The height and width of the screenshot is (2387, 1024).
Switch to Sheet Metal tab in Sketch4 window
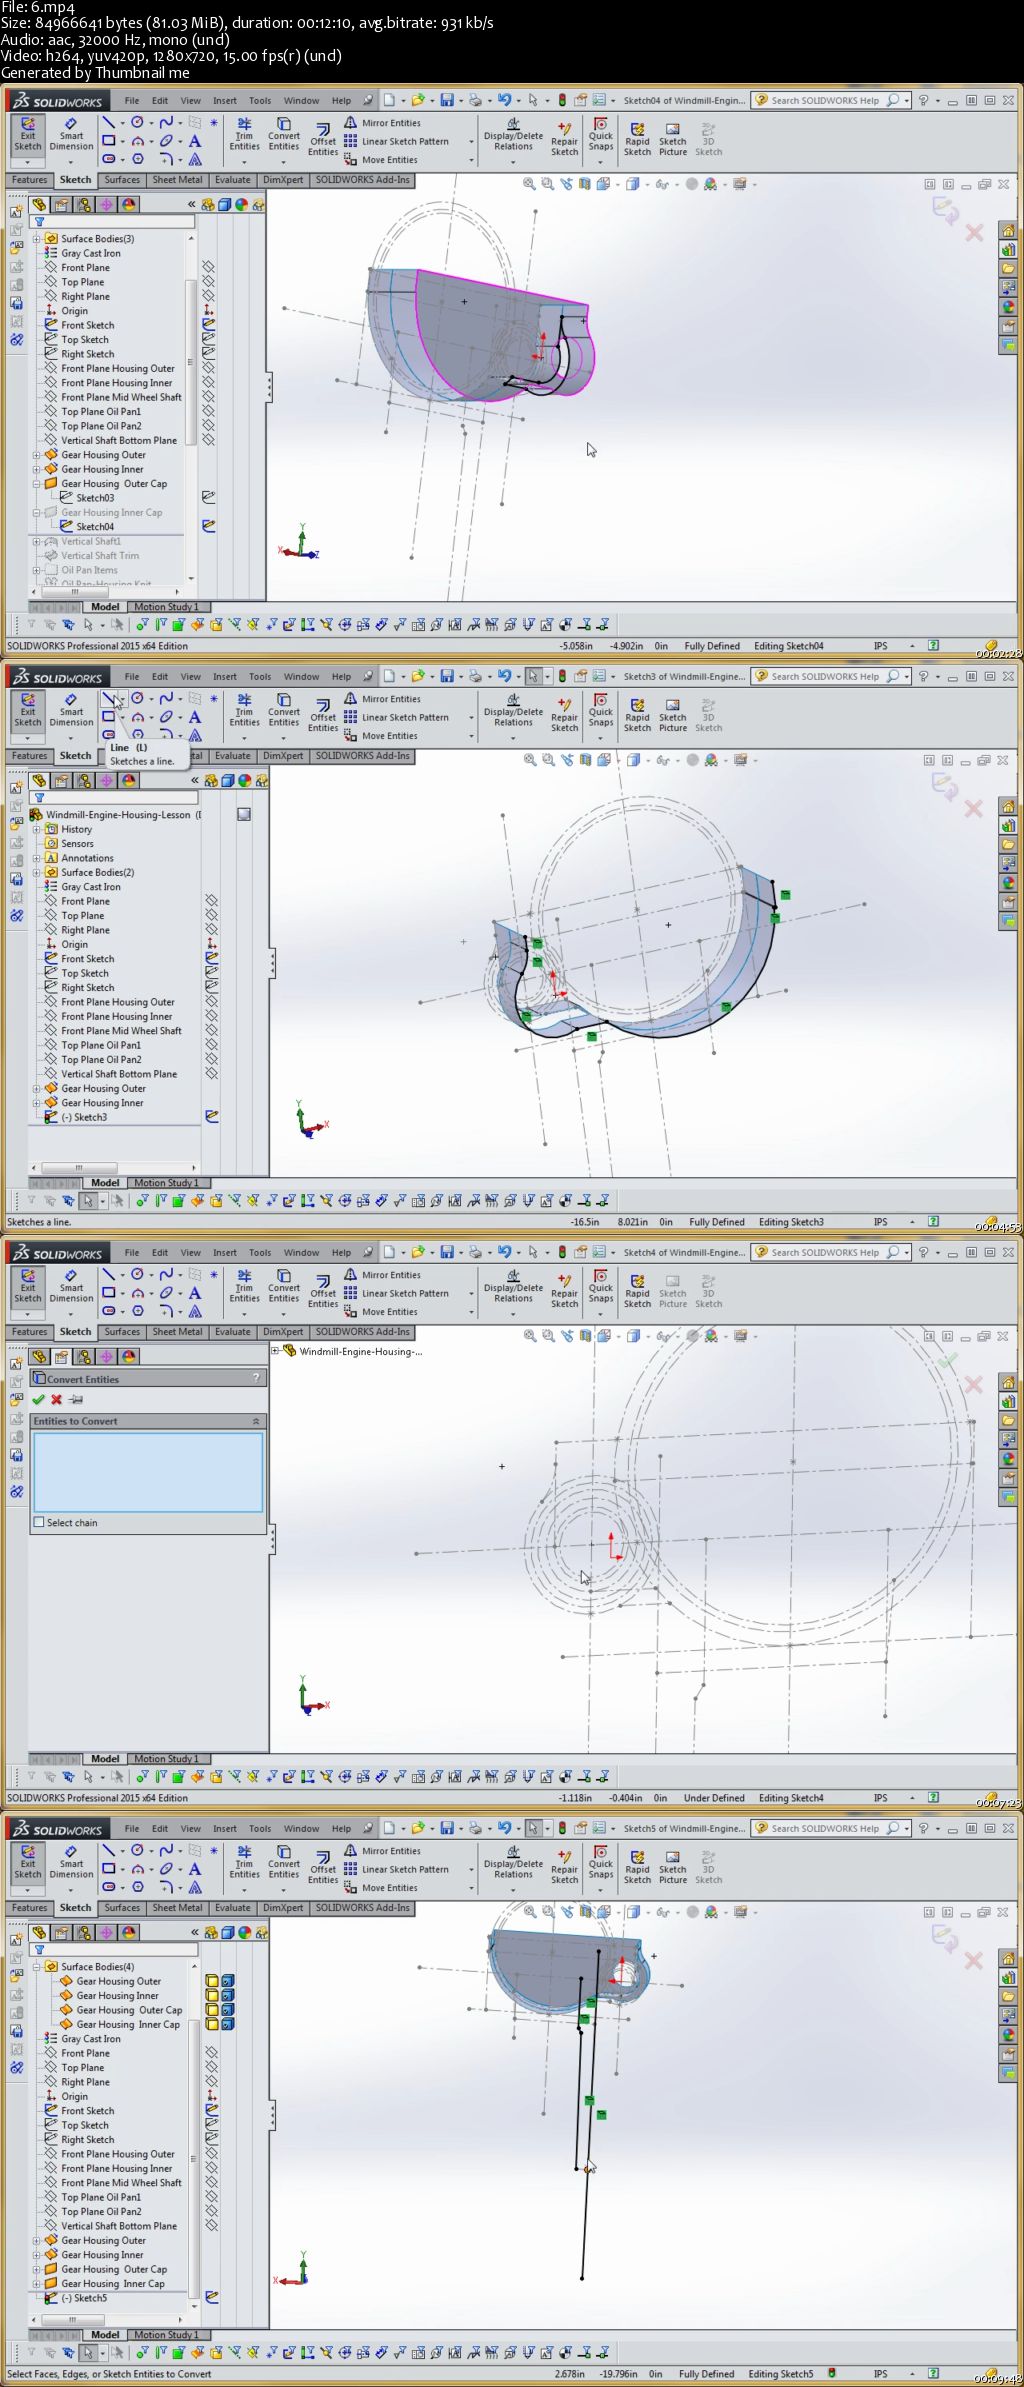tap(177, 1332)
